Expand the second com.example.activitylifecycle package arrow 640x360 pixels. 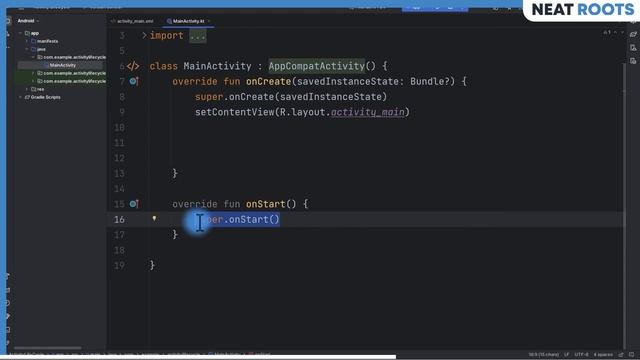click(33, 73)
